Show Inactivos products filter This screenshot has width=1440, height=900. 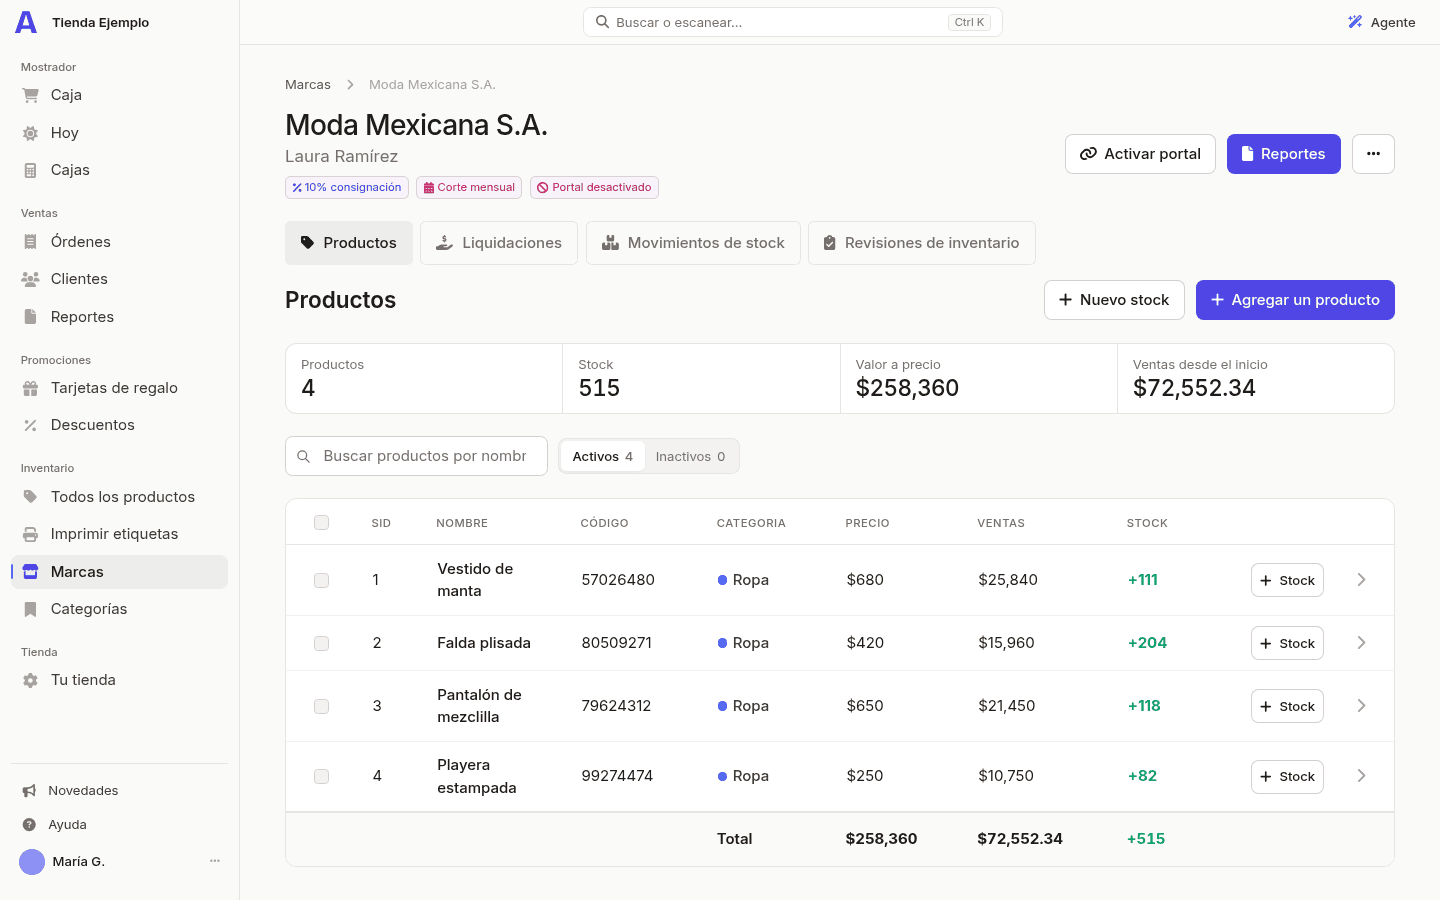[690, 456]
